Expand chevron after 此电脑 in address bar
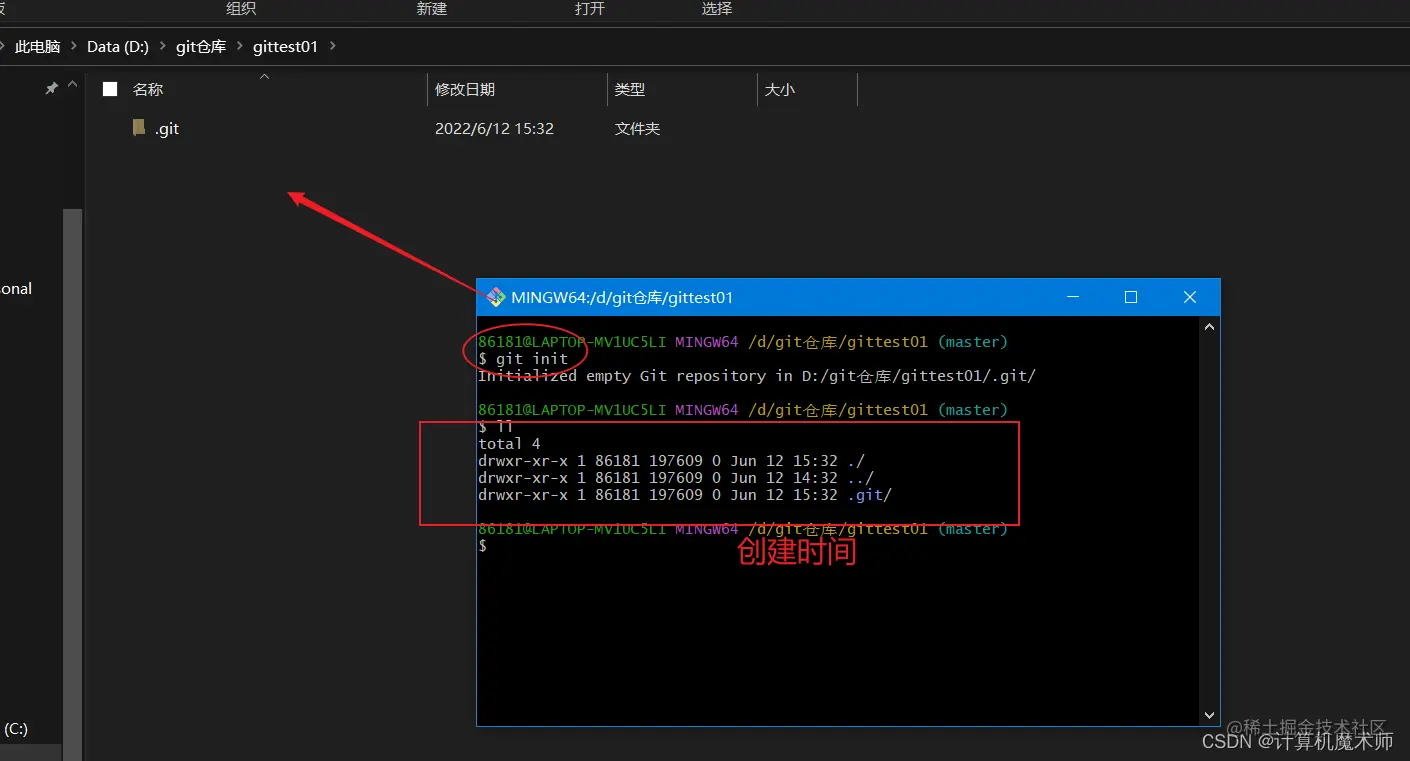 [73, 46]
